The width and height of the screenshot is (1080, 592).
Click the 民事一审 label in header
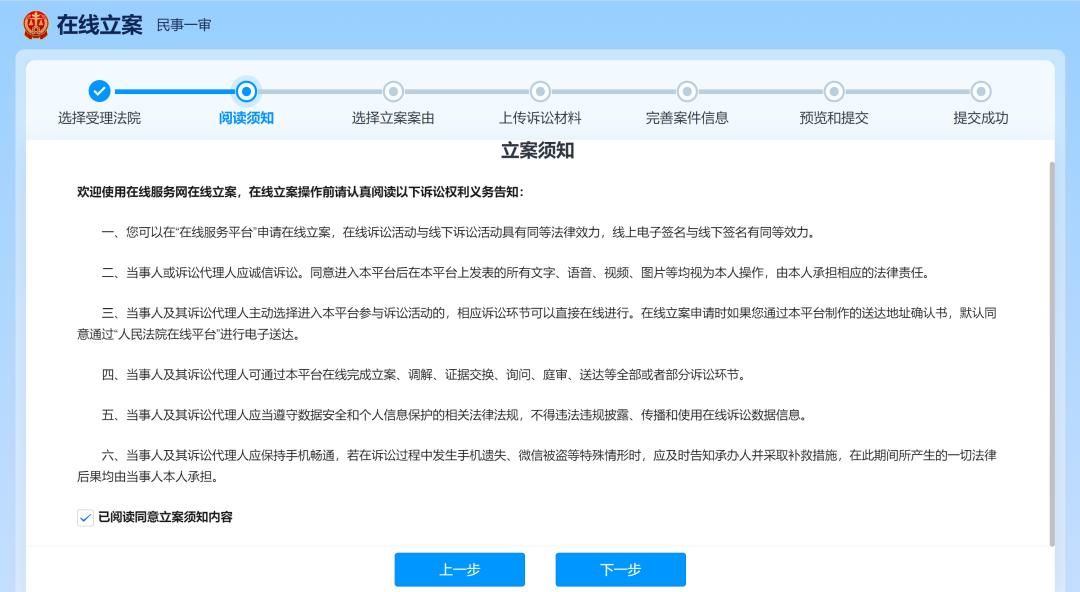[x=184, y=25]
